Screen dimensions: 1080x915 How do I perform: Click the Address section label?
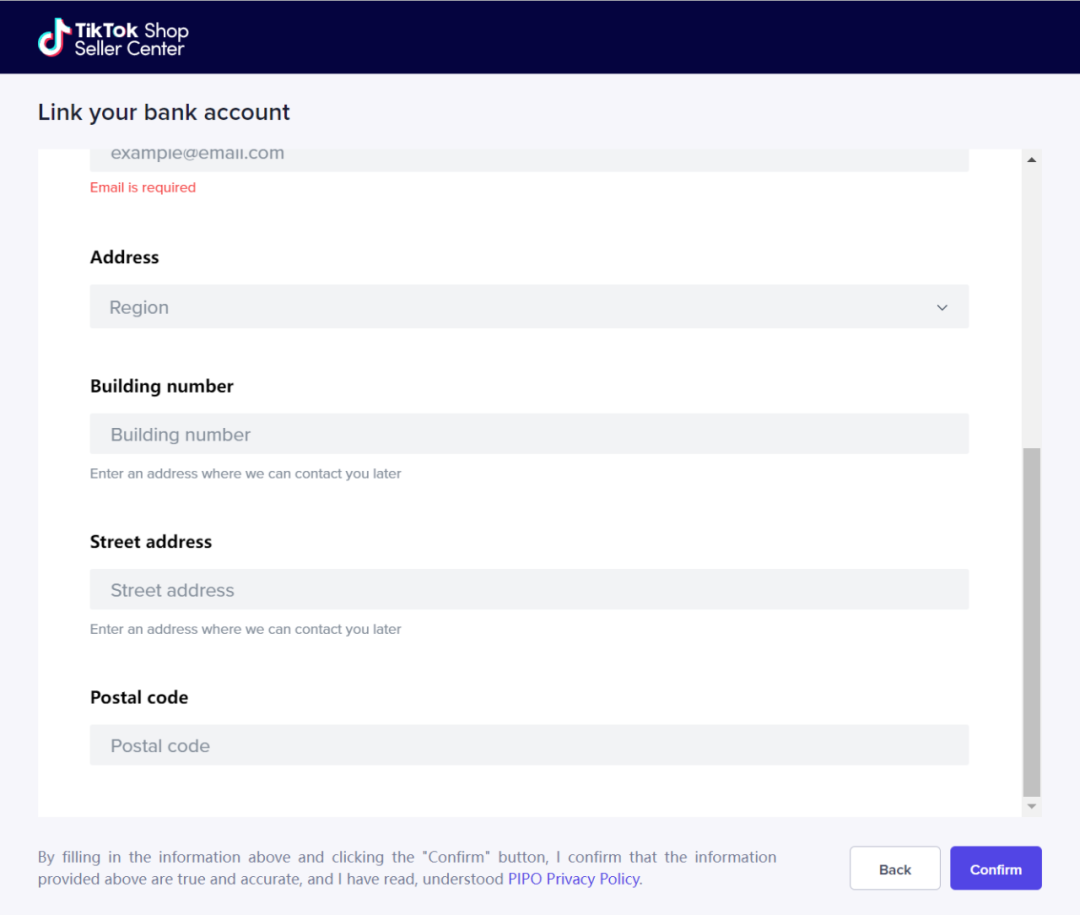coord(125,258)
